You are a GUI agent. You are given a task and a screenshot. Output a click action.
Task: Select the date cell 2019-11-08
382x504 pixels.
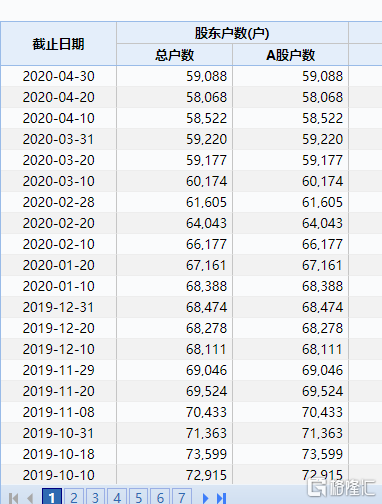point(59,412)
